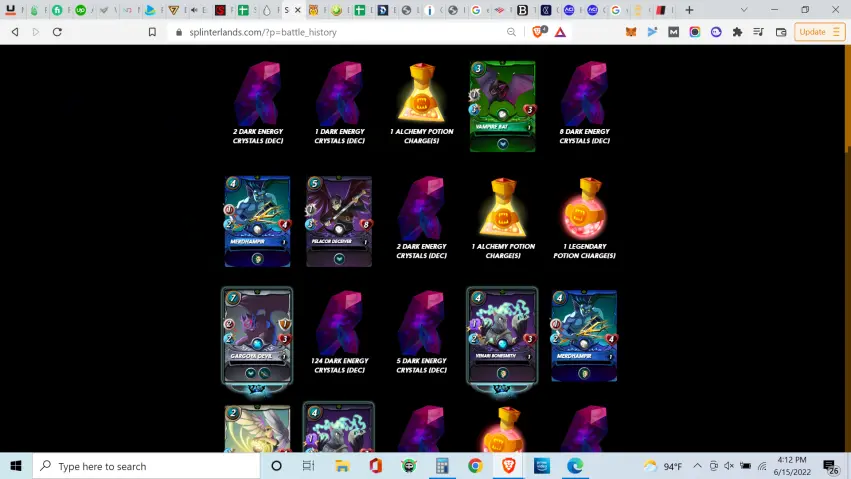Image resolution: width=851 pixels, height=479 pixels.
Task: Open the Windows Start menu
Action: [16, 466]
